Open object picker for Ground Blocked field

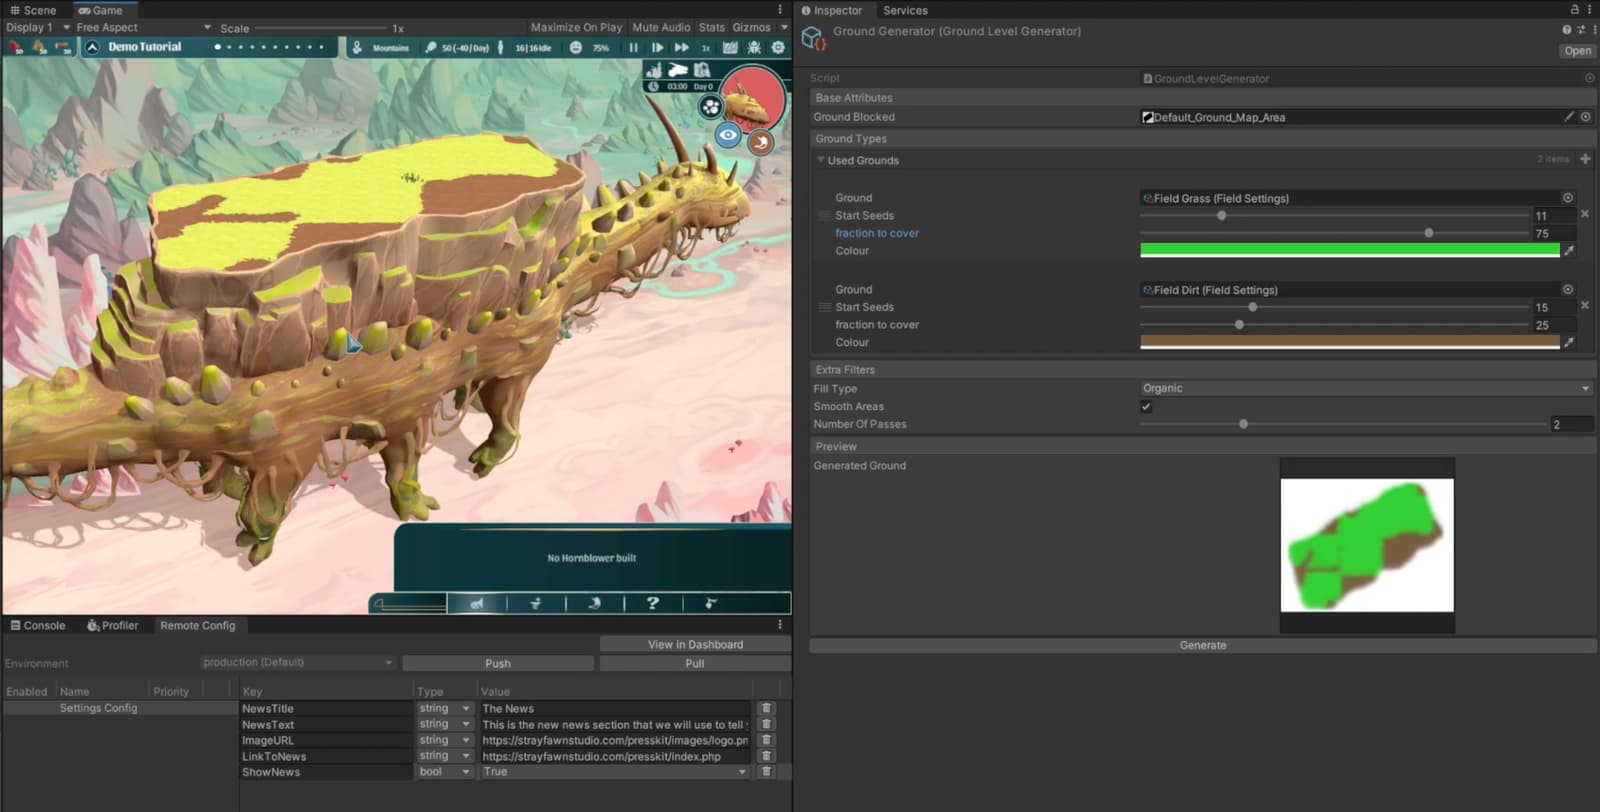click(1586, 117)
